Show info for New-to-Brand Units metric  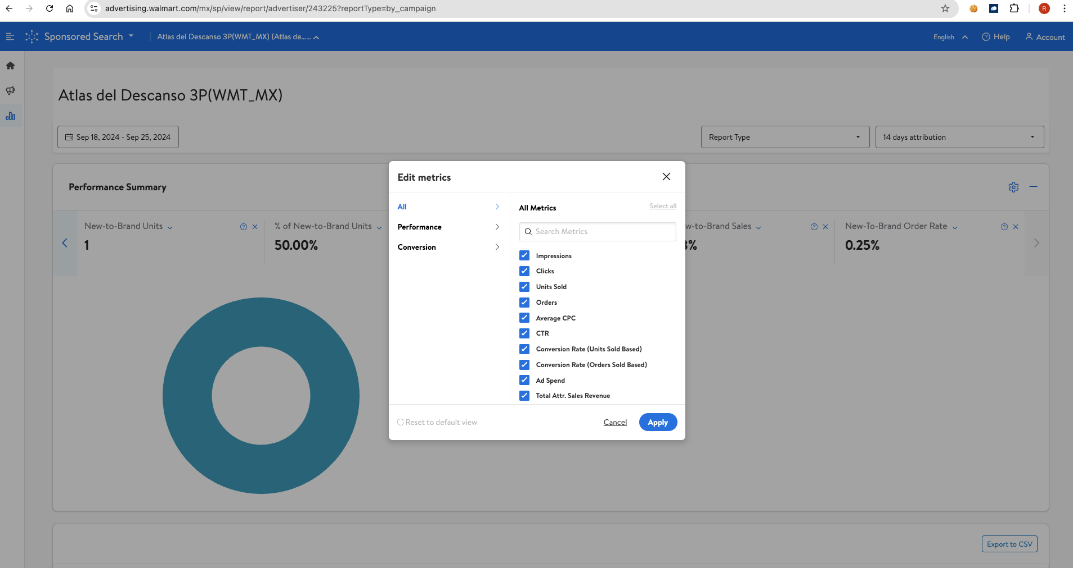pos(244,227)
